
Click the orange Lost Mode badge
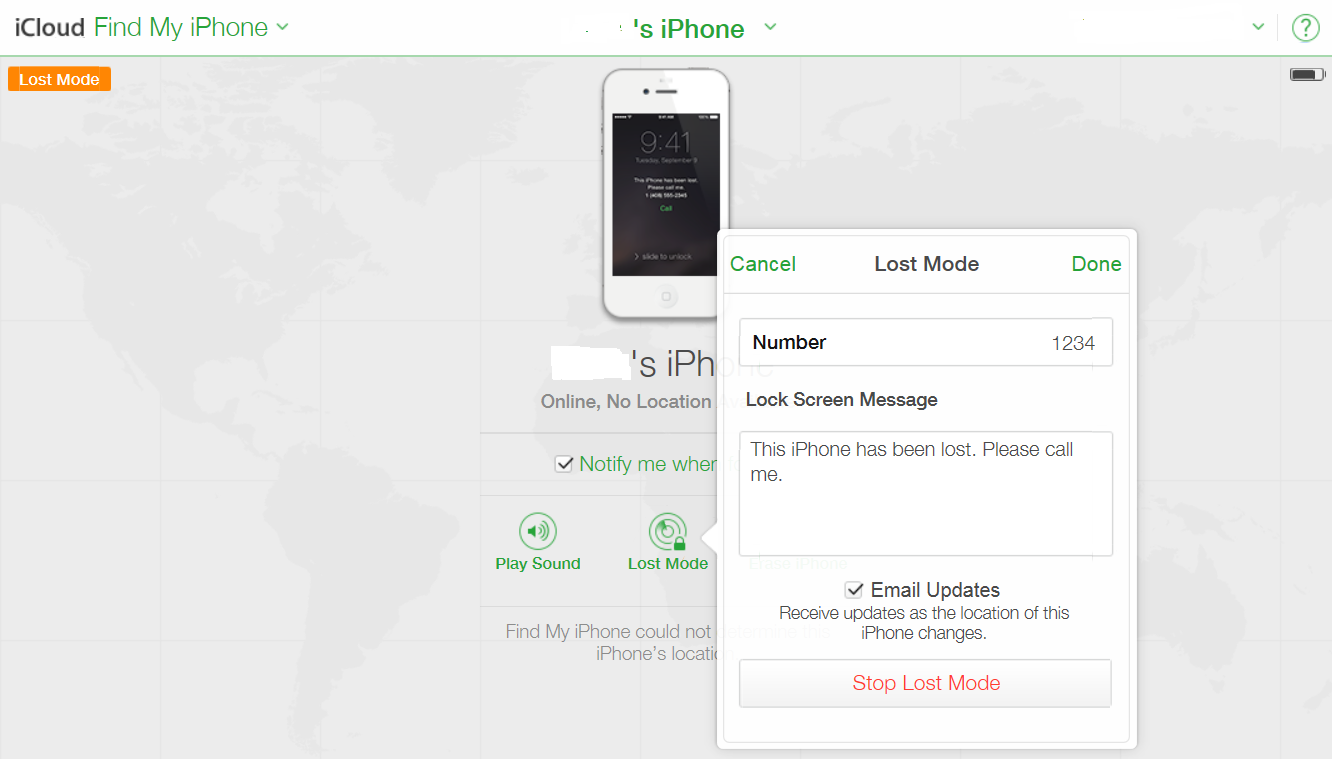pyautogui.click(x=59, y=79)
